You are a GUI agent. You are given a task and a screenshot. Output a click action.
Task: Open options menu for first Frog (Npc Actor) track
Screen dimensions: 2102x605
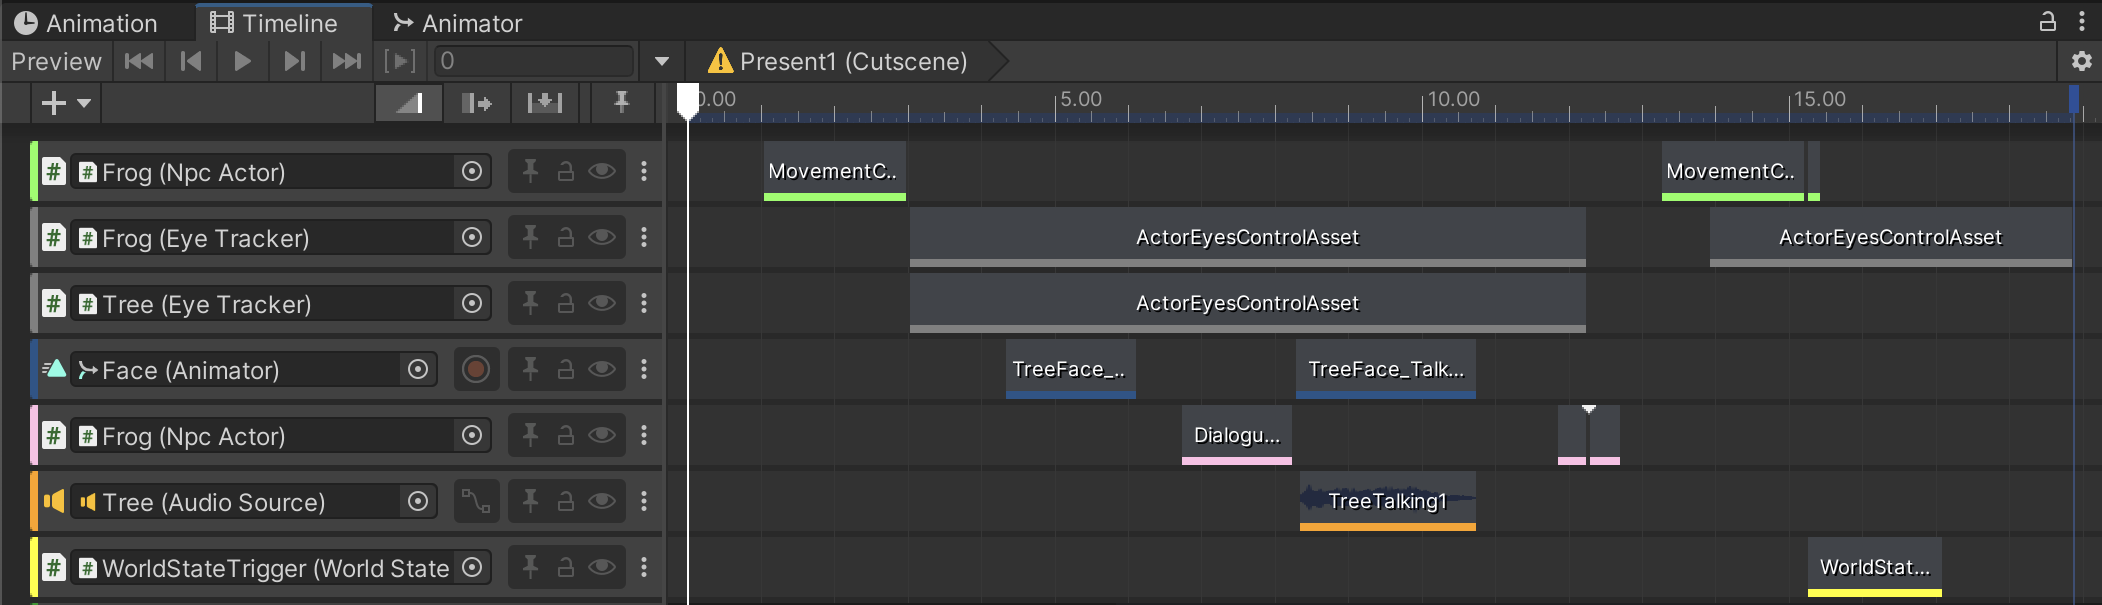(644, 171)
